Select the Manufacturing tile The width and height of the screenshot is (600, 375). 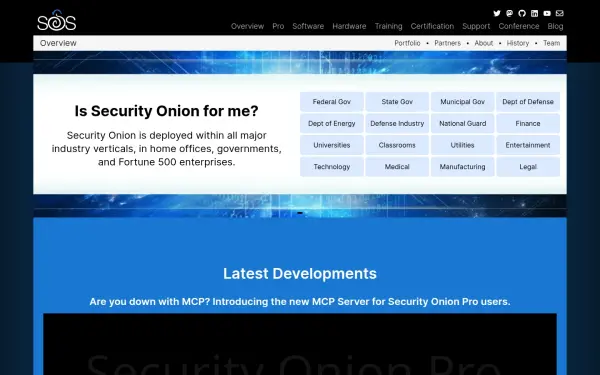pos(463,167)
